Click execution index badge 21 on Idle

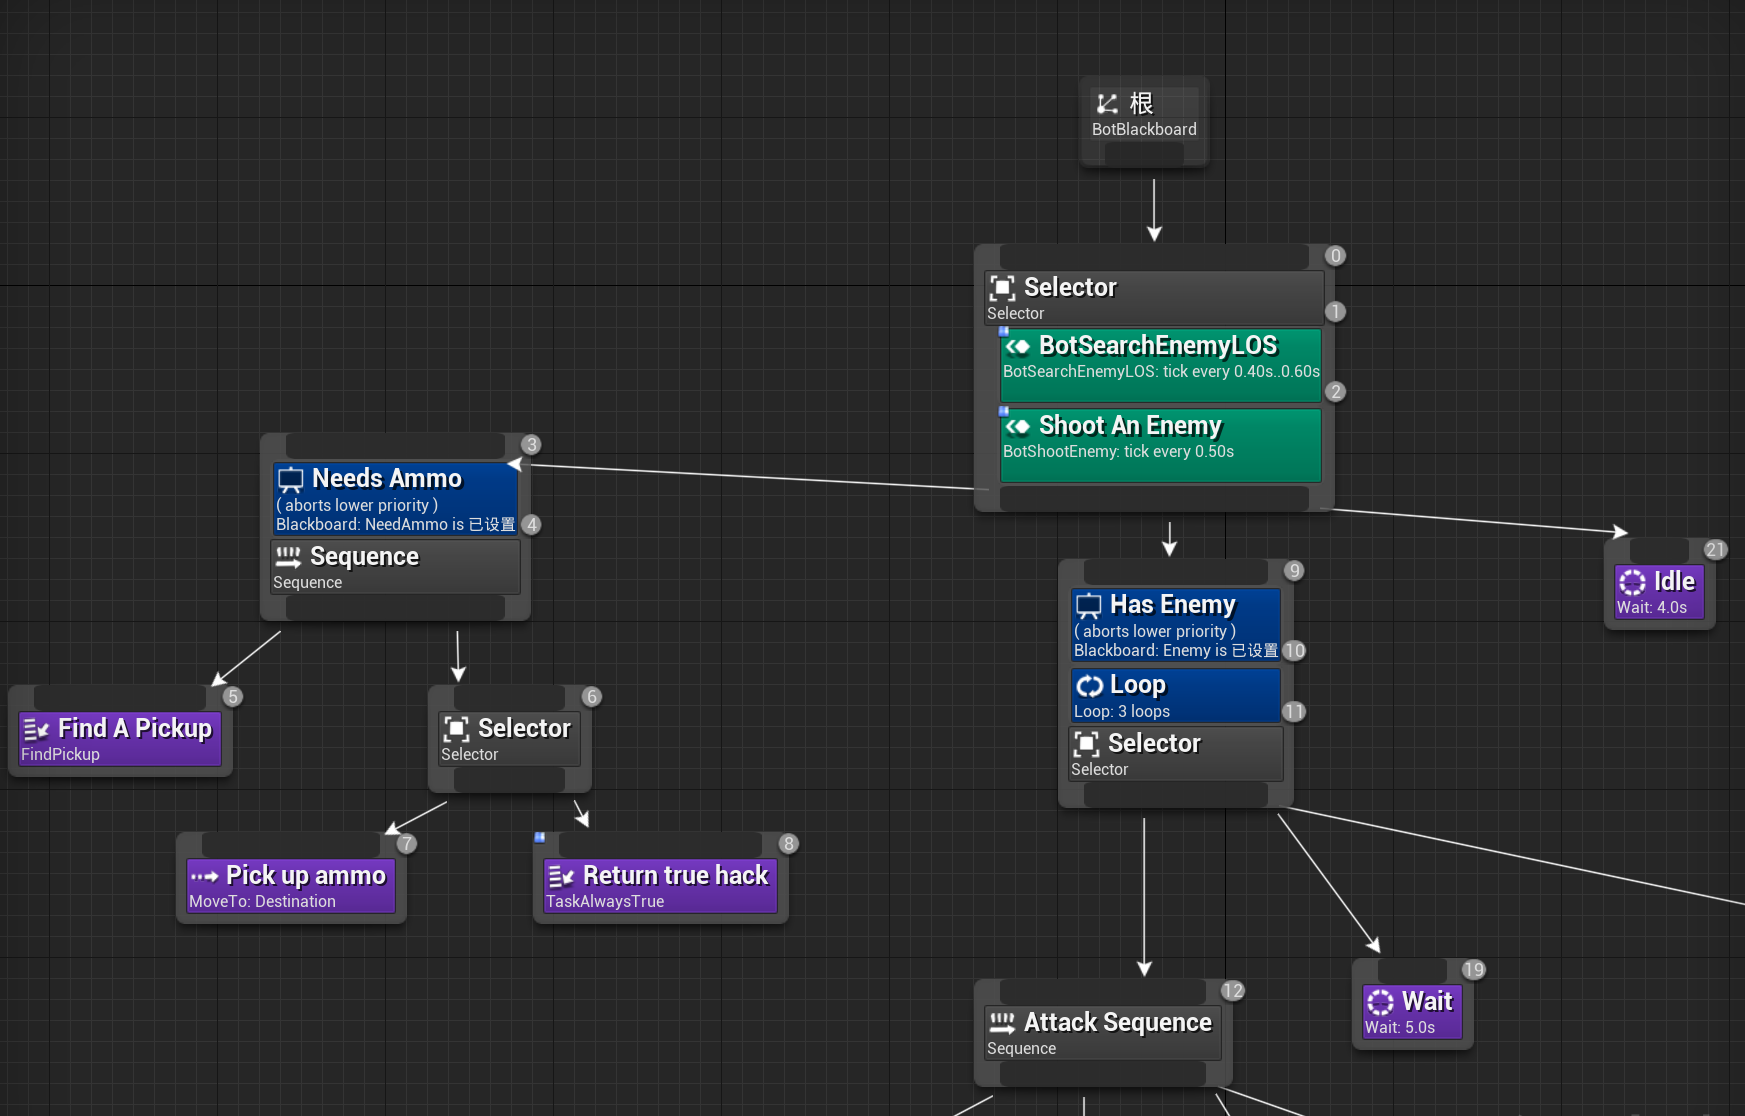[x=1715, y=550]
